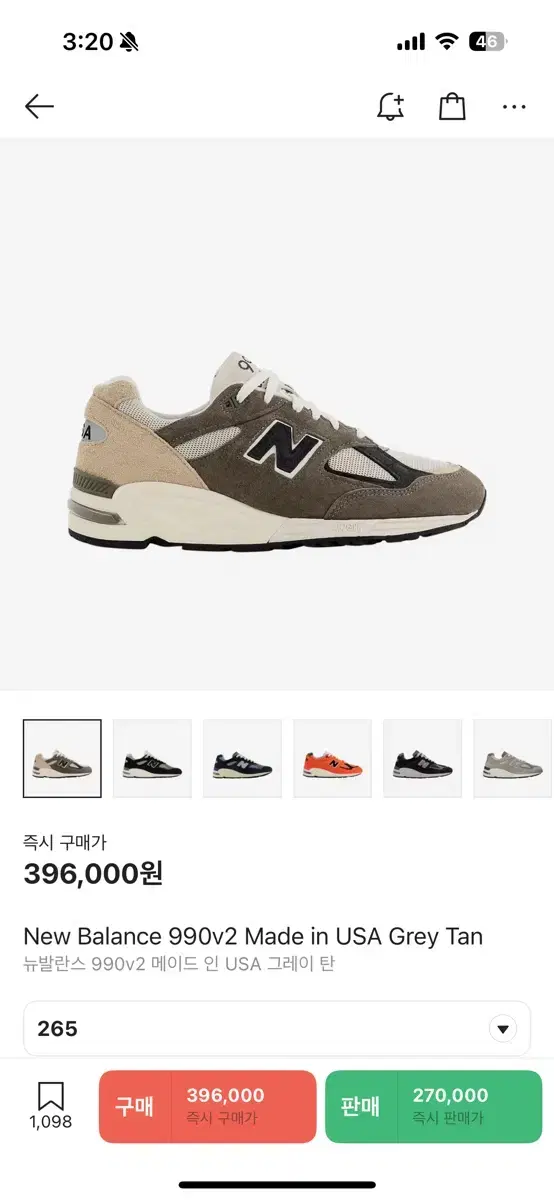Open the size selector showing 265
The image size is (554, 1200).
[x=277, y=1029]
